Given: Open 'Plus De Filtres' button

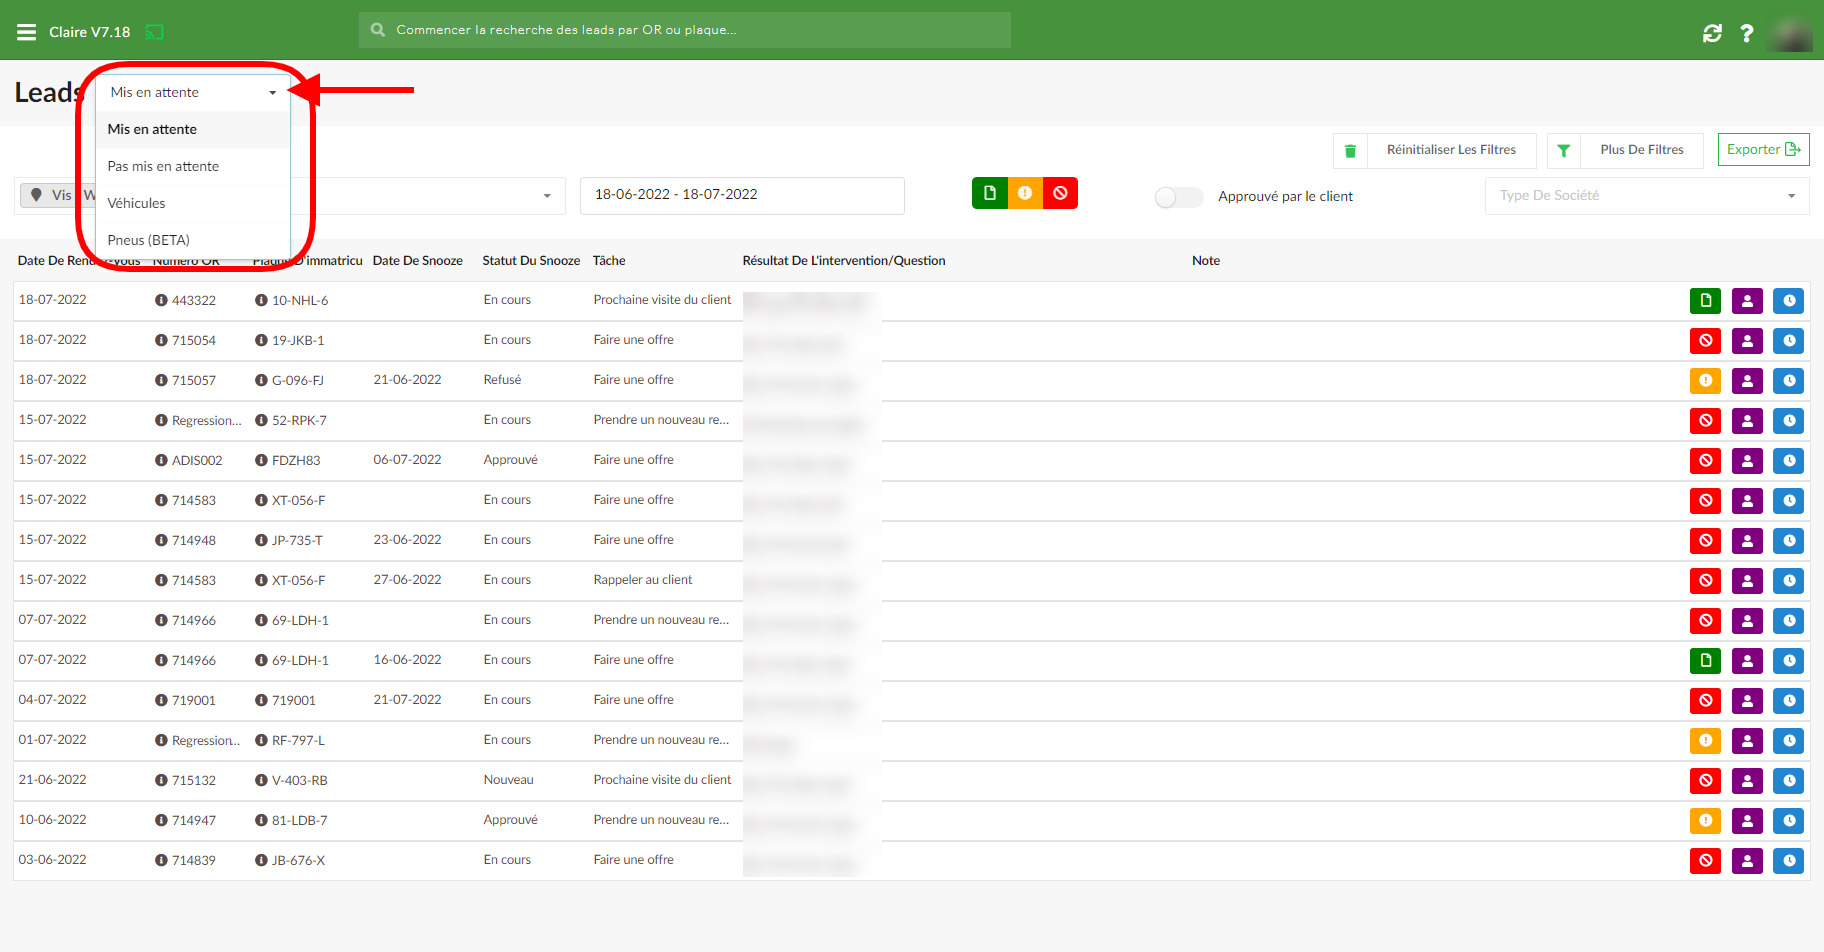Looking at the screenshot, I should click(x=1641, y=150).
